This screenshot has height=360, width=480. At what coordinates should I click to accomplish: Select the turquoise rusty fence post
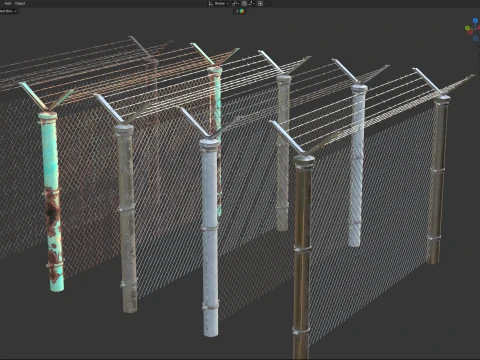(52, 201)
